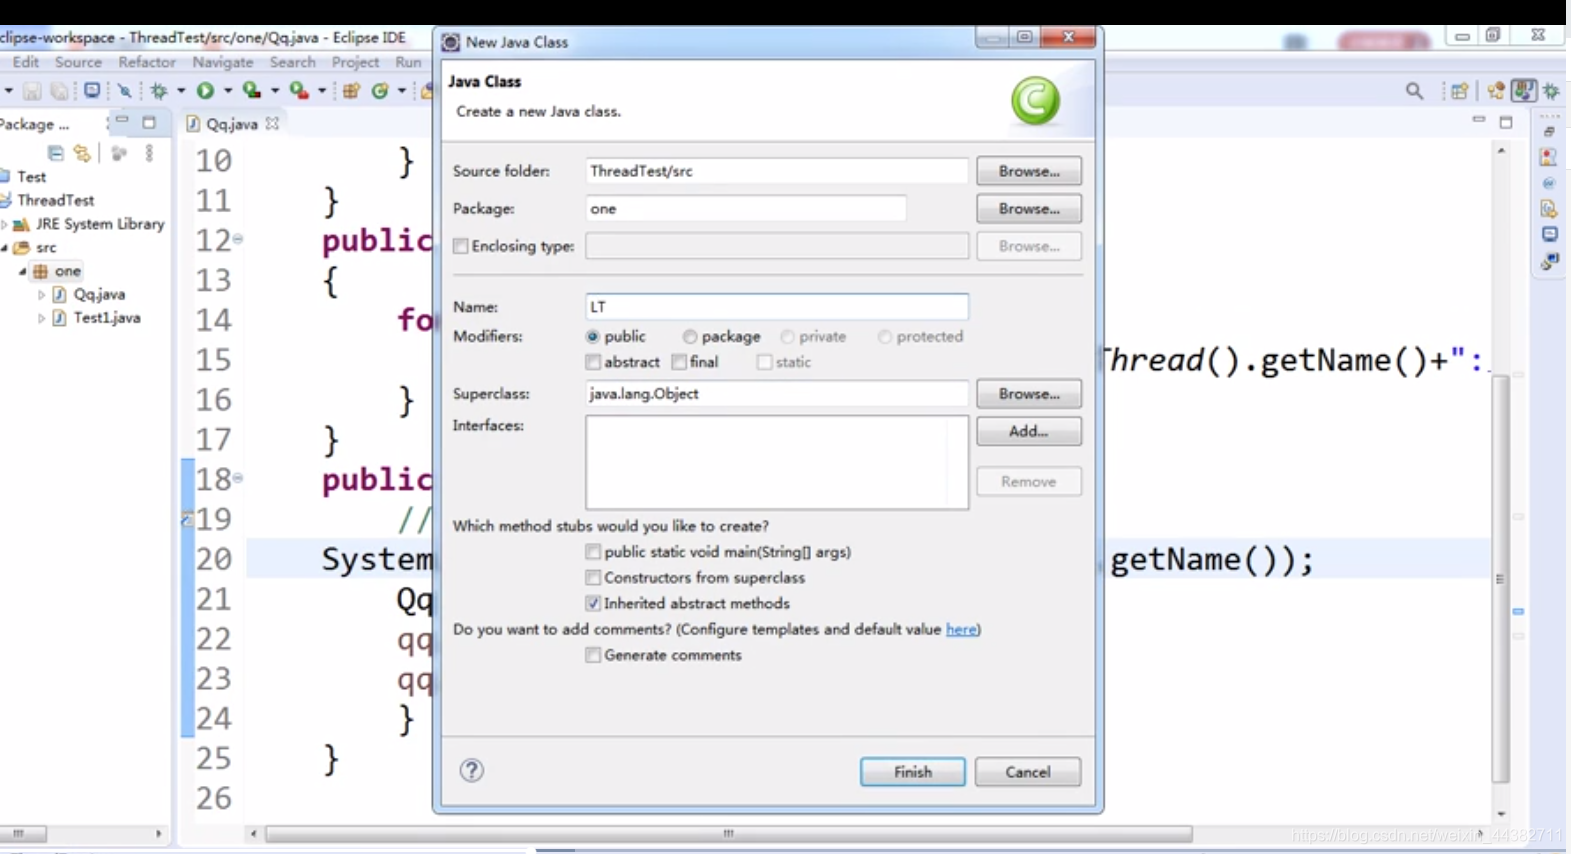Screen dimensions: 1571x854
Task: Click Collapse All in Package Explorer
Action: tap(56, 153)
